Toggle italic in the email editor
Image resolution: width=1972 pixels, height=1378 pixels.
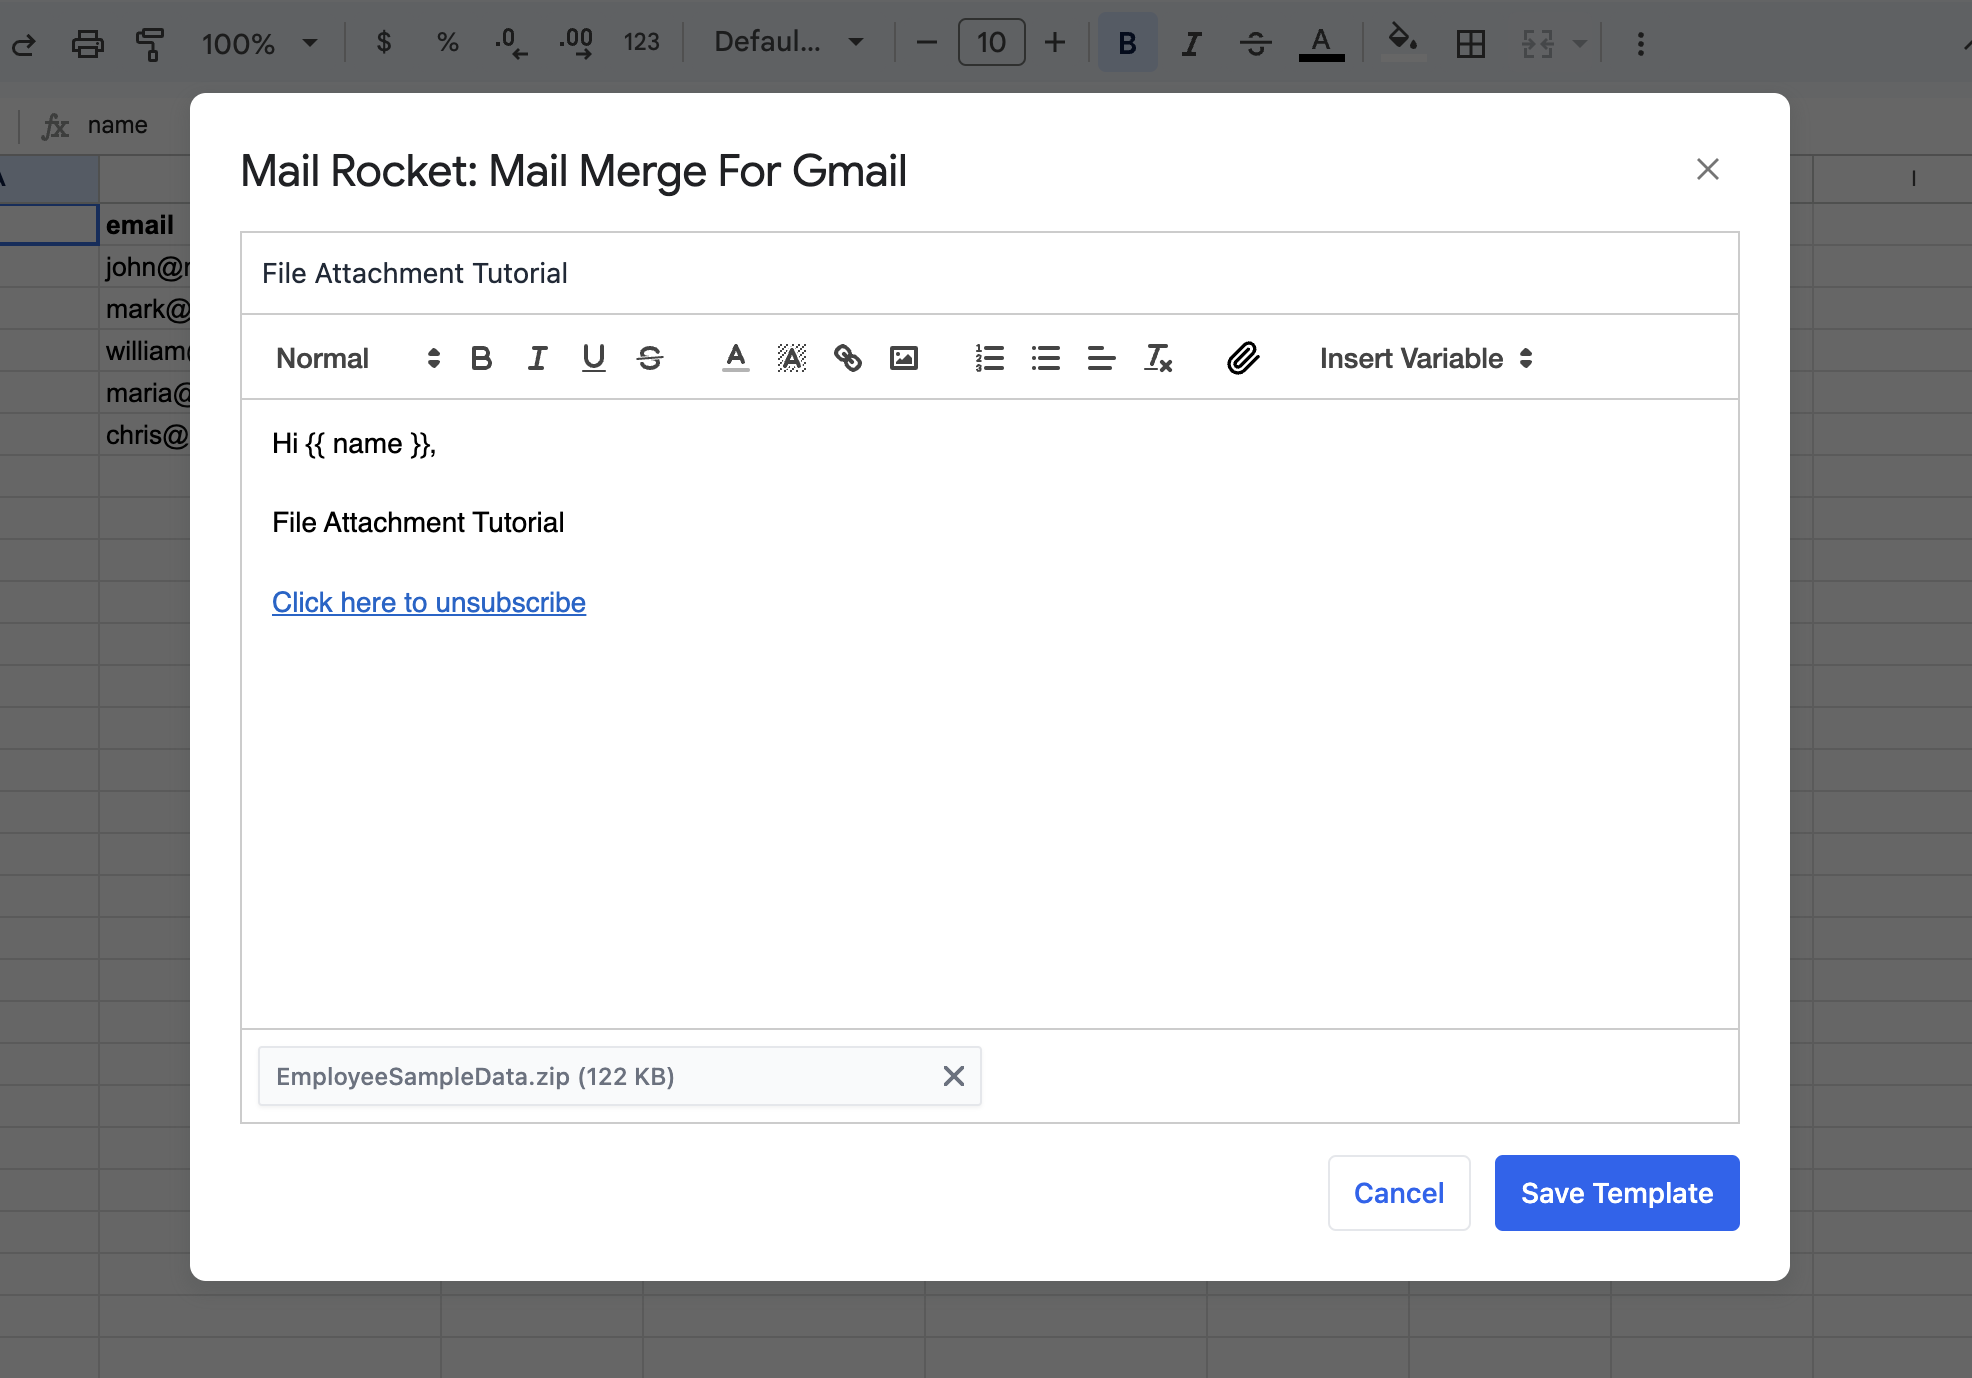coord(537,358)
